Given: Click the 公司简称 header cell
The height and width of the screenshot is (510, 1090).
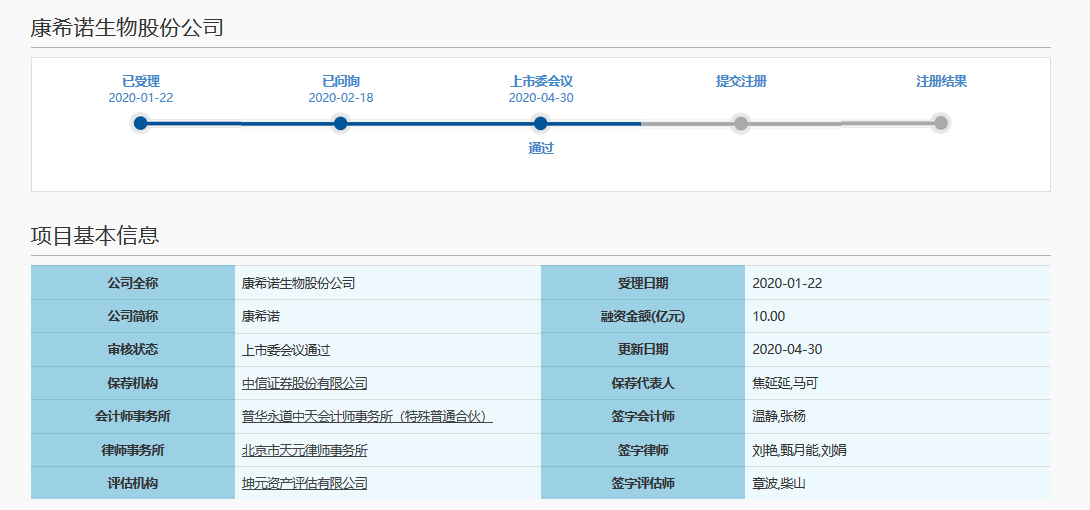Looking at the screenshot, I should pos(133,316).
